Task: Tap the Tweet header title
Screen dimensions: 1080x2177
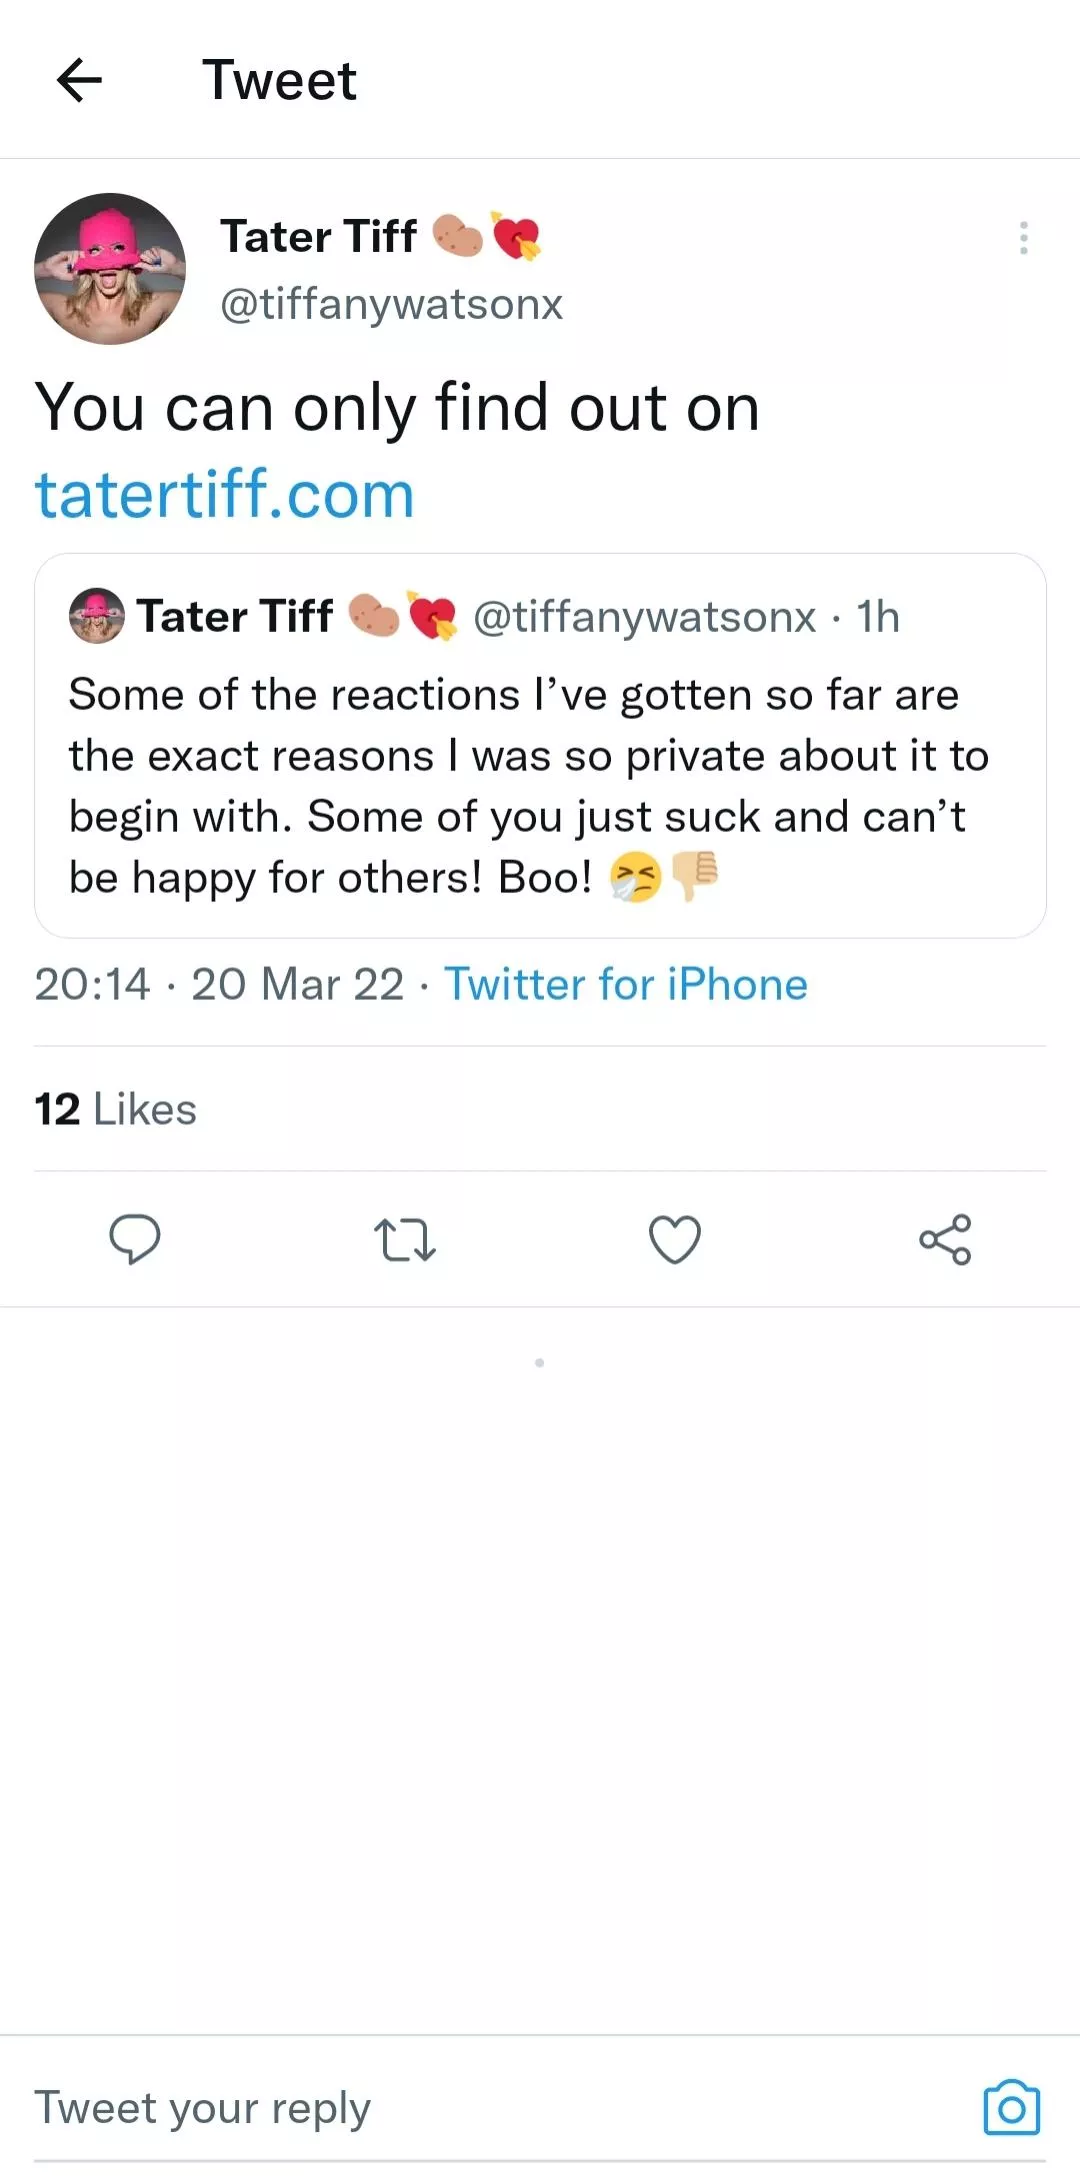Action: (x=279, y=80)
